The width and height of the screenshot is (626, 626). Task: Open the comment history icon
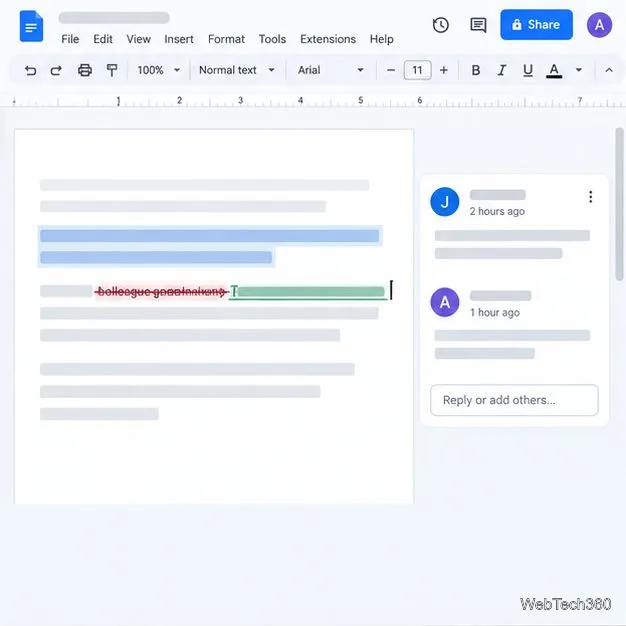click(x=478, y=25)
